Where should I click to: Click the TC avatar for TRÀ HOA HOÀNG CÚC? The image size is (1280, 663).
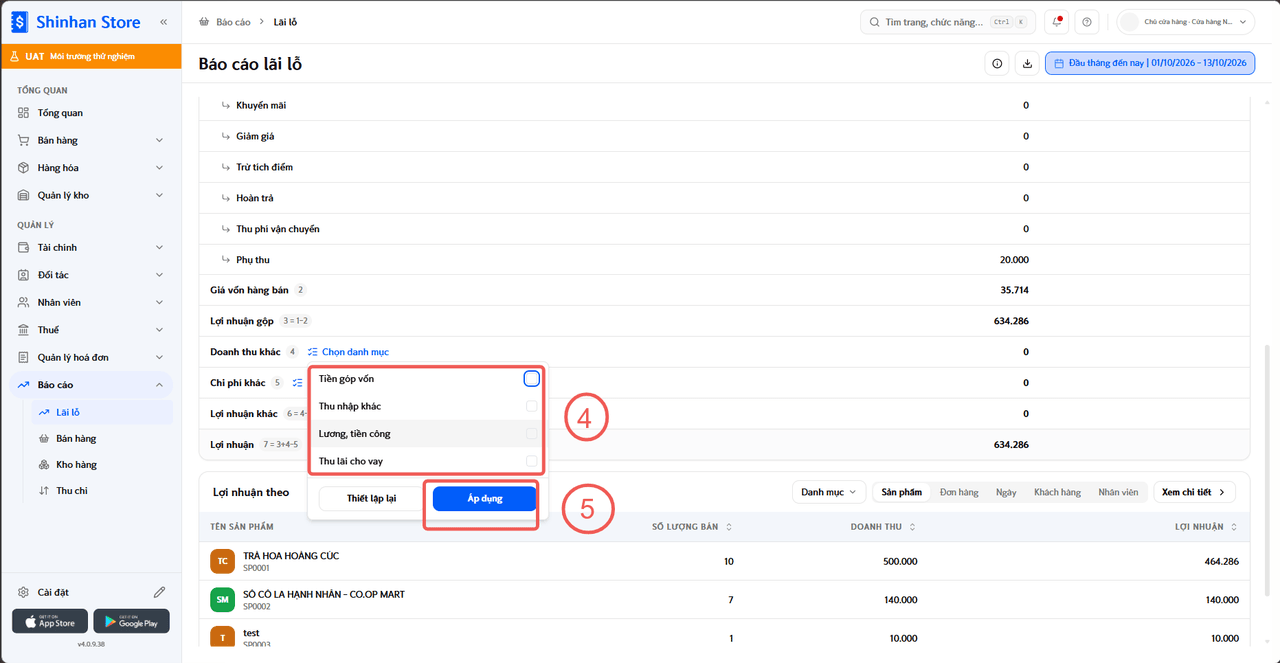pyautogui.click(x=222, y=561)
